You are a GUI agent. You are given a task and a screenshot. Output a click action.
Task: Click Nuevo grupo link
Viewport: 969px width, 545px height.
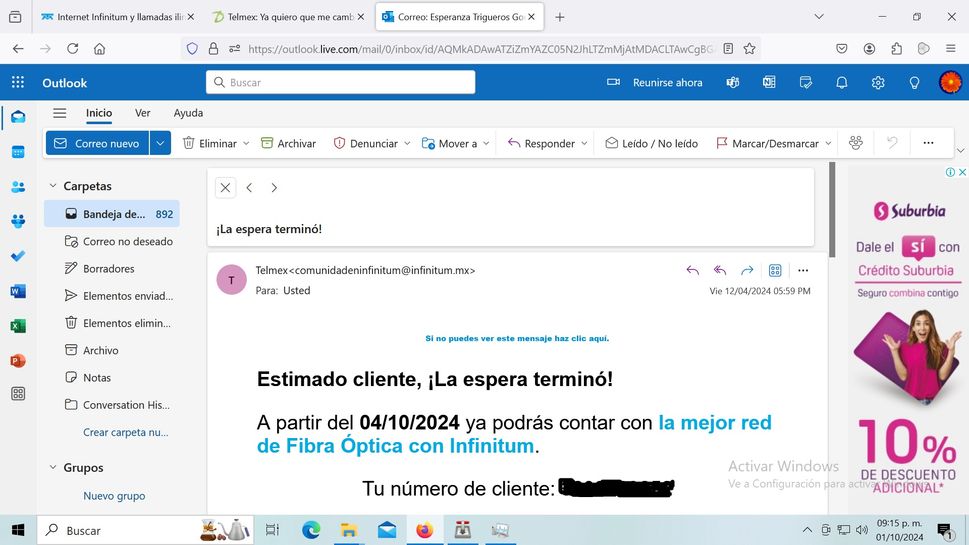coord(114,496)
